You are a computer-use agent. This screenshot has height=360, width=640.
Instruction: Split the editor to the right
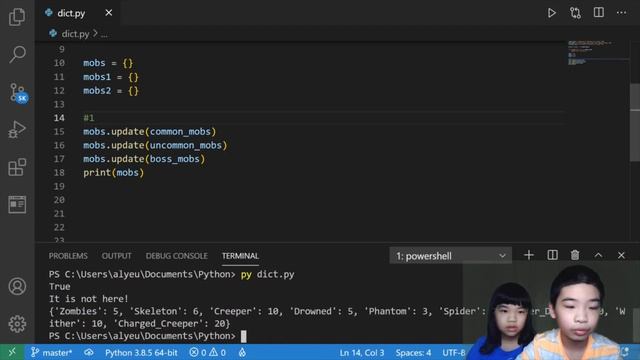coord(599,13)
